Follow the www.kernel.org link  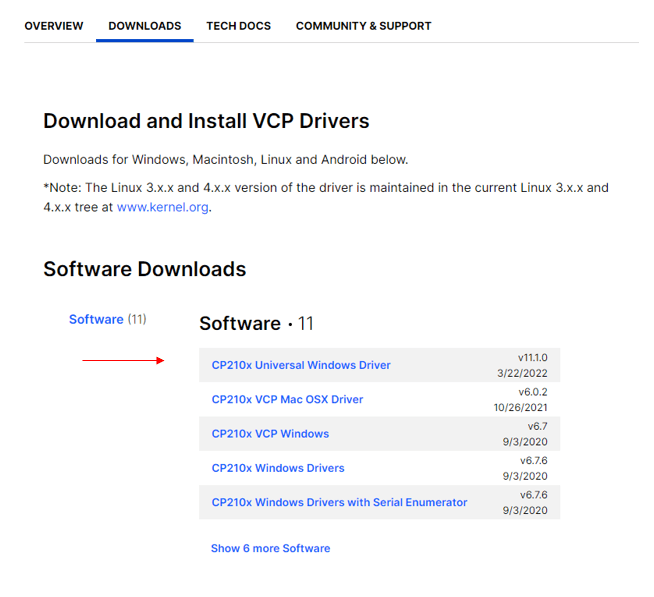pyautogui.click(x=162, y=208)
